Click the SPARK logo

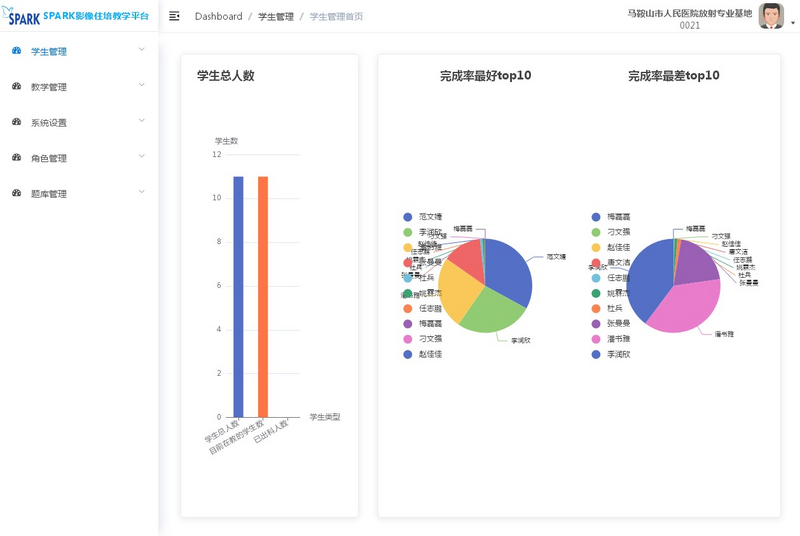(22, 17)
